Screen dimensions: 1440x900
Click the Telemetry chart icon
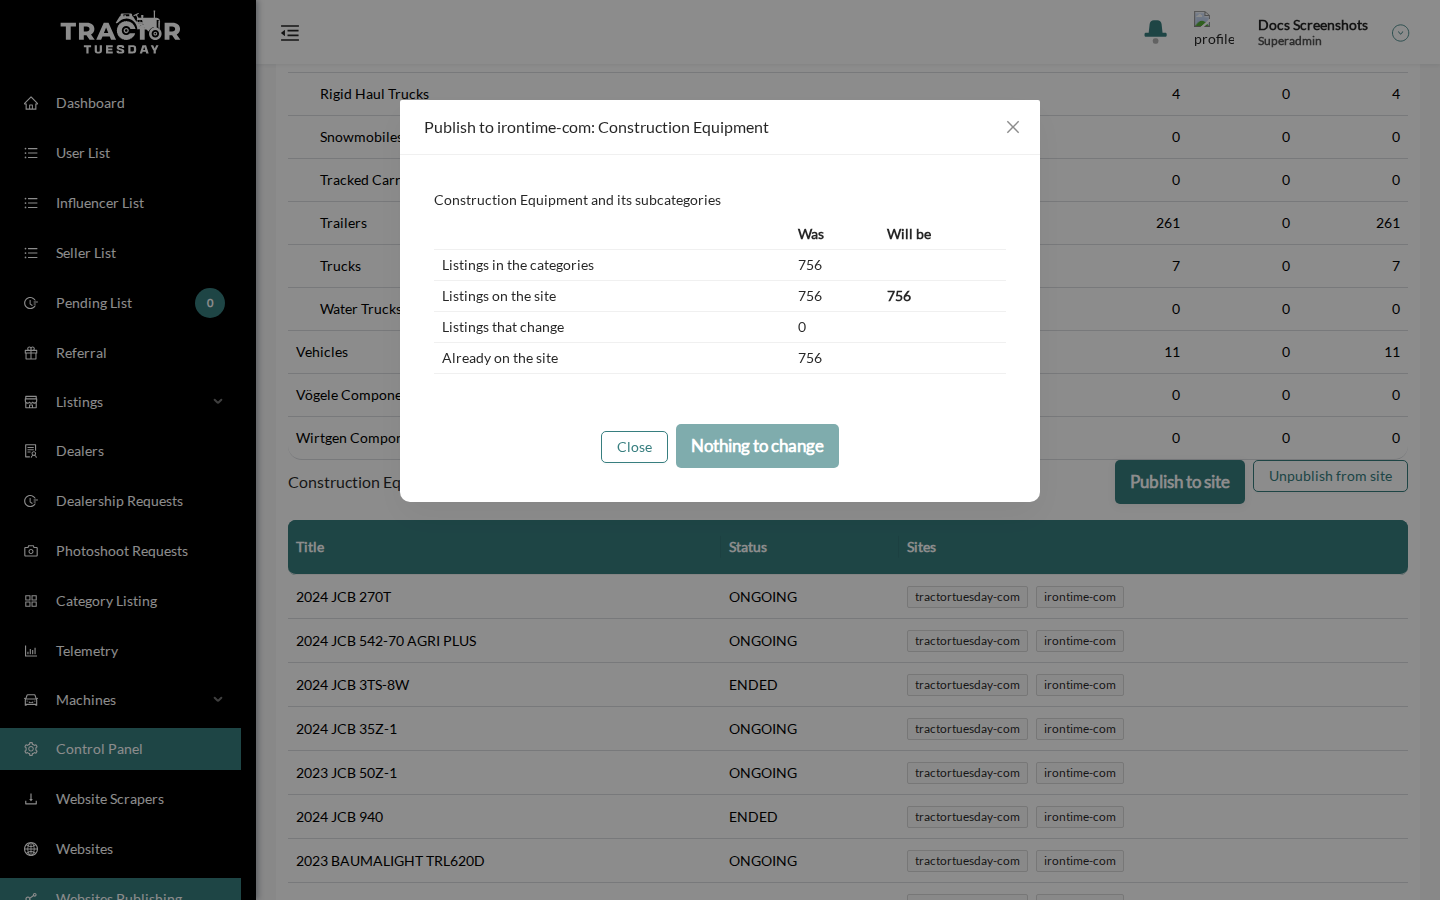(x=31, y=651)
